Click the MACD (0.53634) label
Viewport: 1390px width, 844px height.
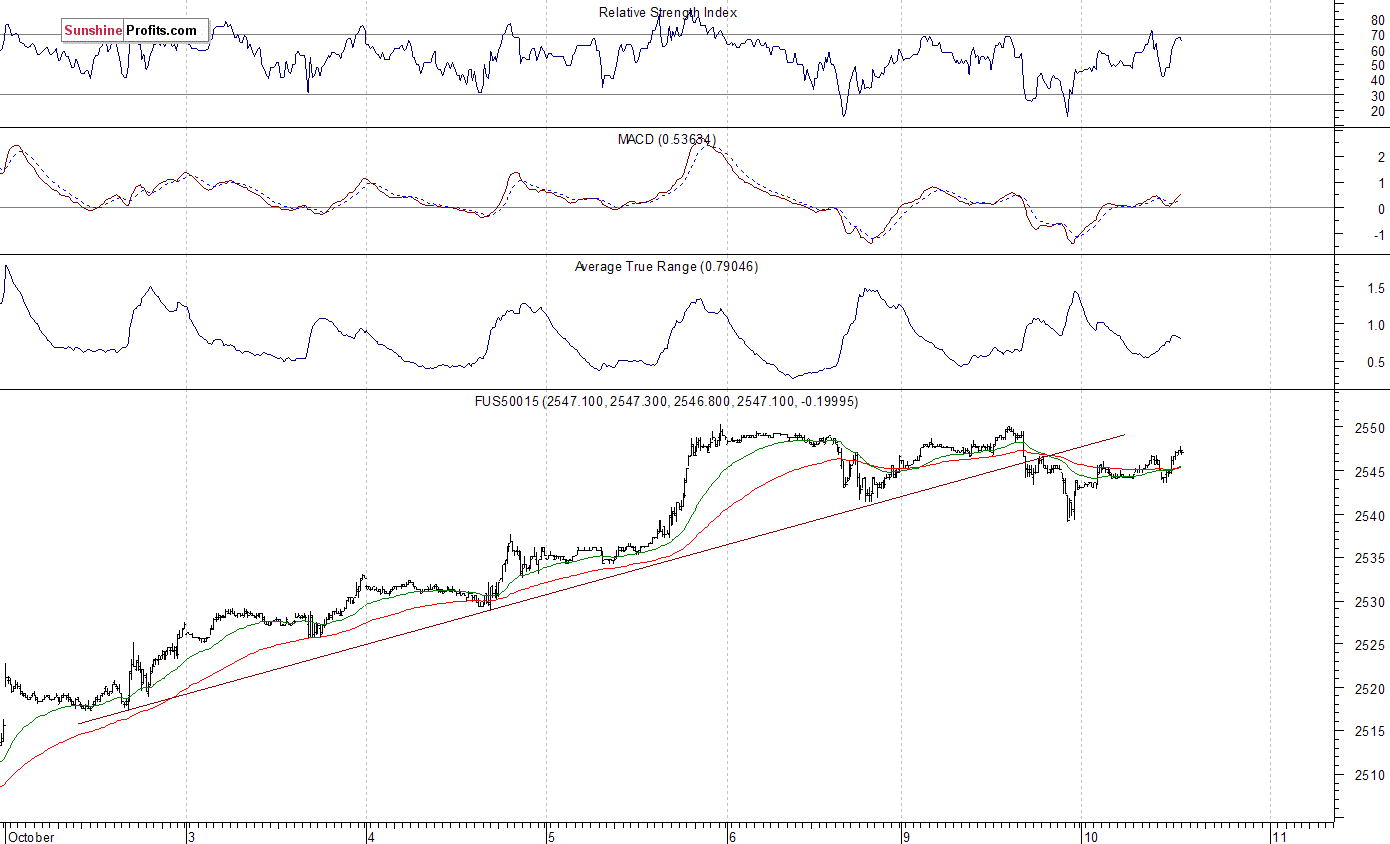(x=667, y=139)
